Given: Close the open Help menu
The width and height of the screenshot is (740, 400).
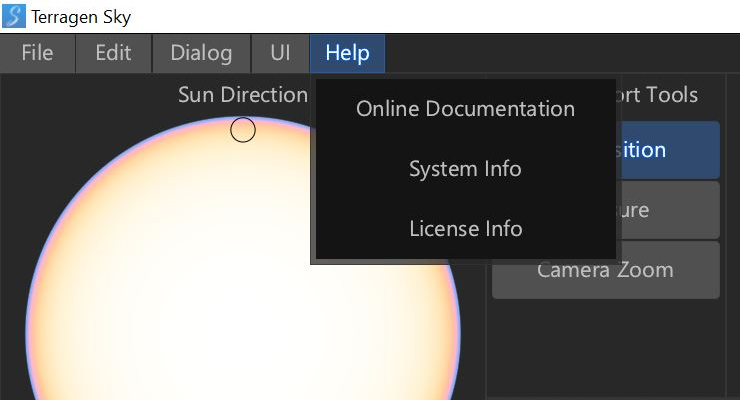Looking at the screenshot, I should (347, 53).
